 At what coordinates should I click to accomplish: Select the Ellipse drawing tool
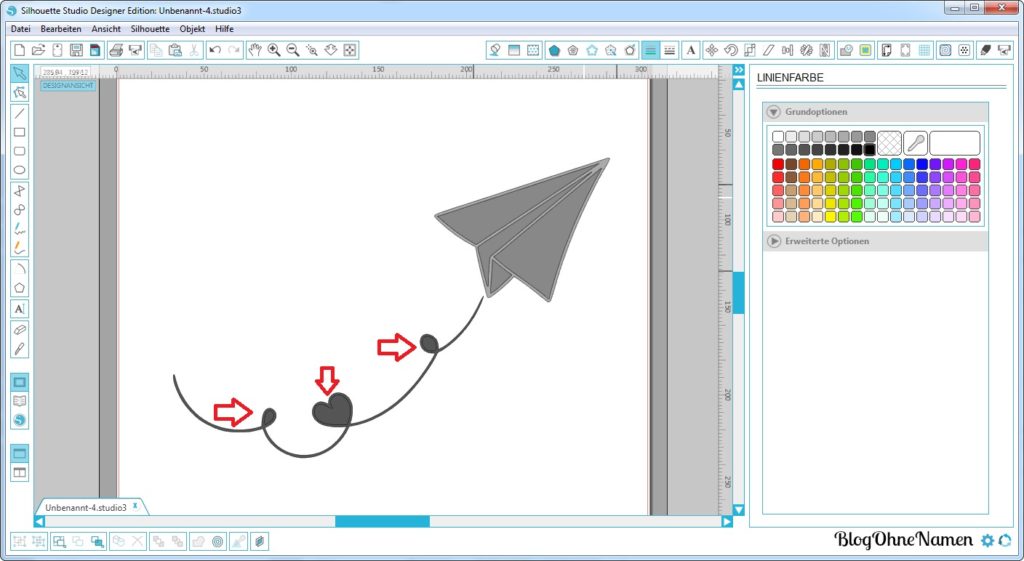(x=19, y=170)
